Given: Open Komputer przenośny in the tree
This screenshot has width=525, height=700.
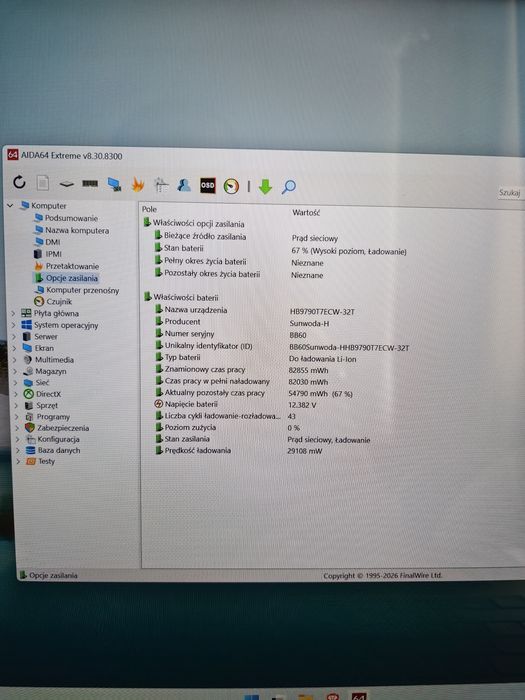Looking at the screenshot, I should [x=77, y=290].
